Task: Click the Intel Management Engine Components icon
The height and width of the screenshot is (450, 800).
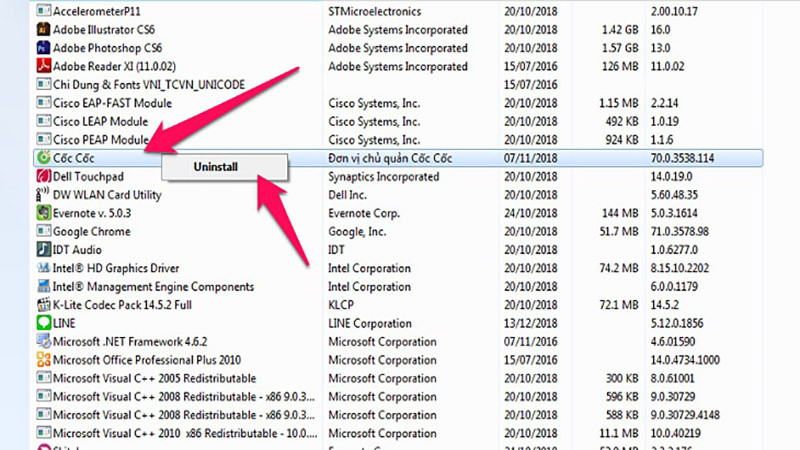Action: click(x=43, y=286)
